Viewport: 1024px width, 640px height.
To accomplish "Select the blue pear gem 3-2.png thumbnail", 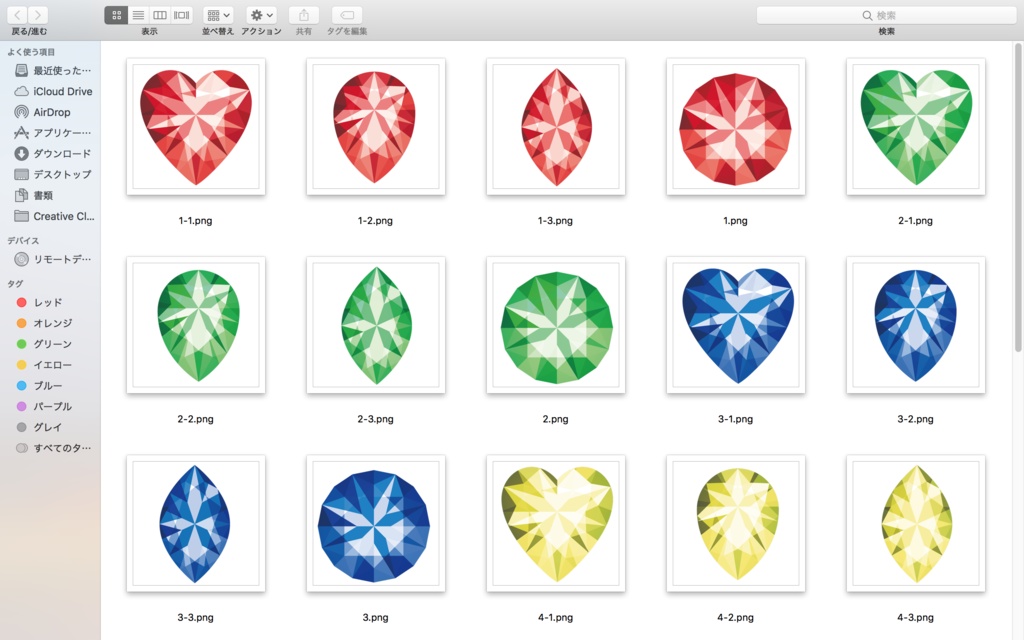I will click(916, 325).
